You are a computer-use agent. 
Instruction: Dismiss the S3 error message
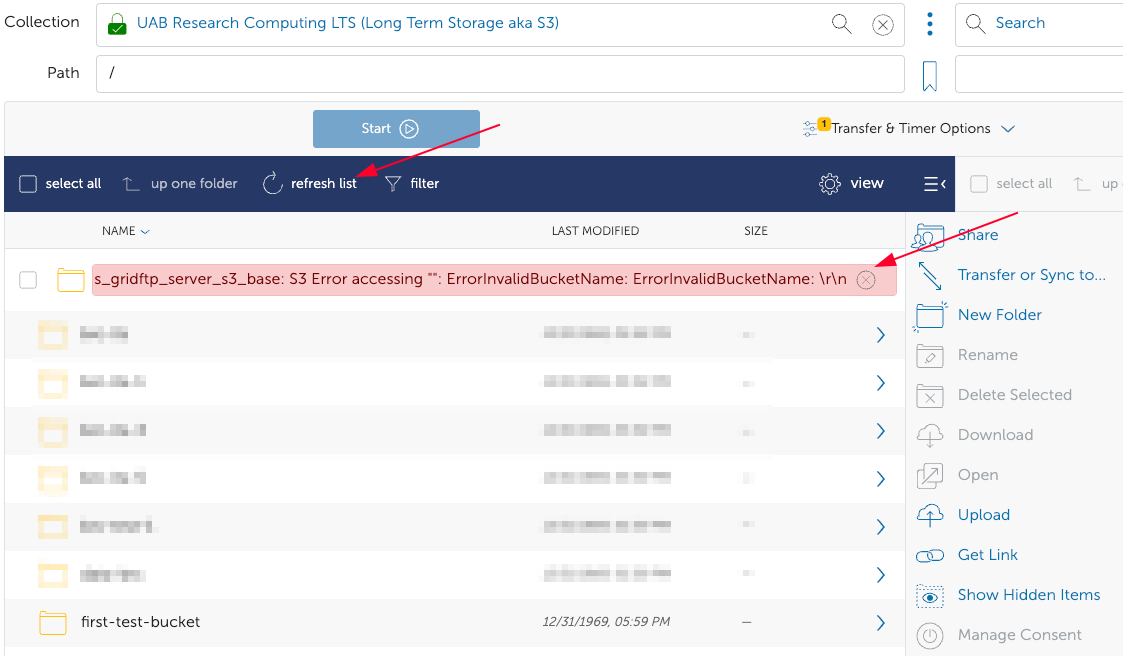click(866, 280)
